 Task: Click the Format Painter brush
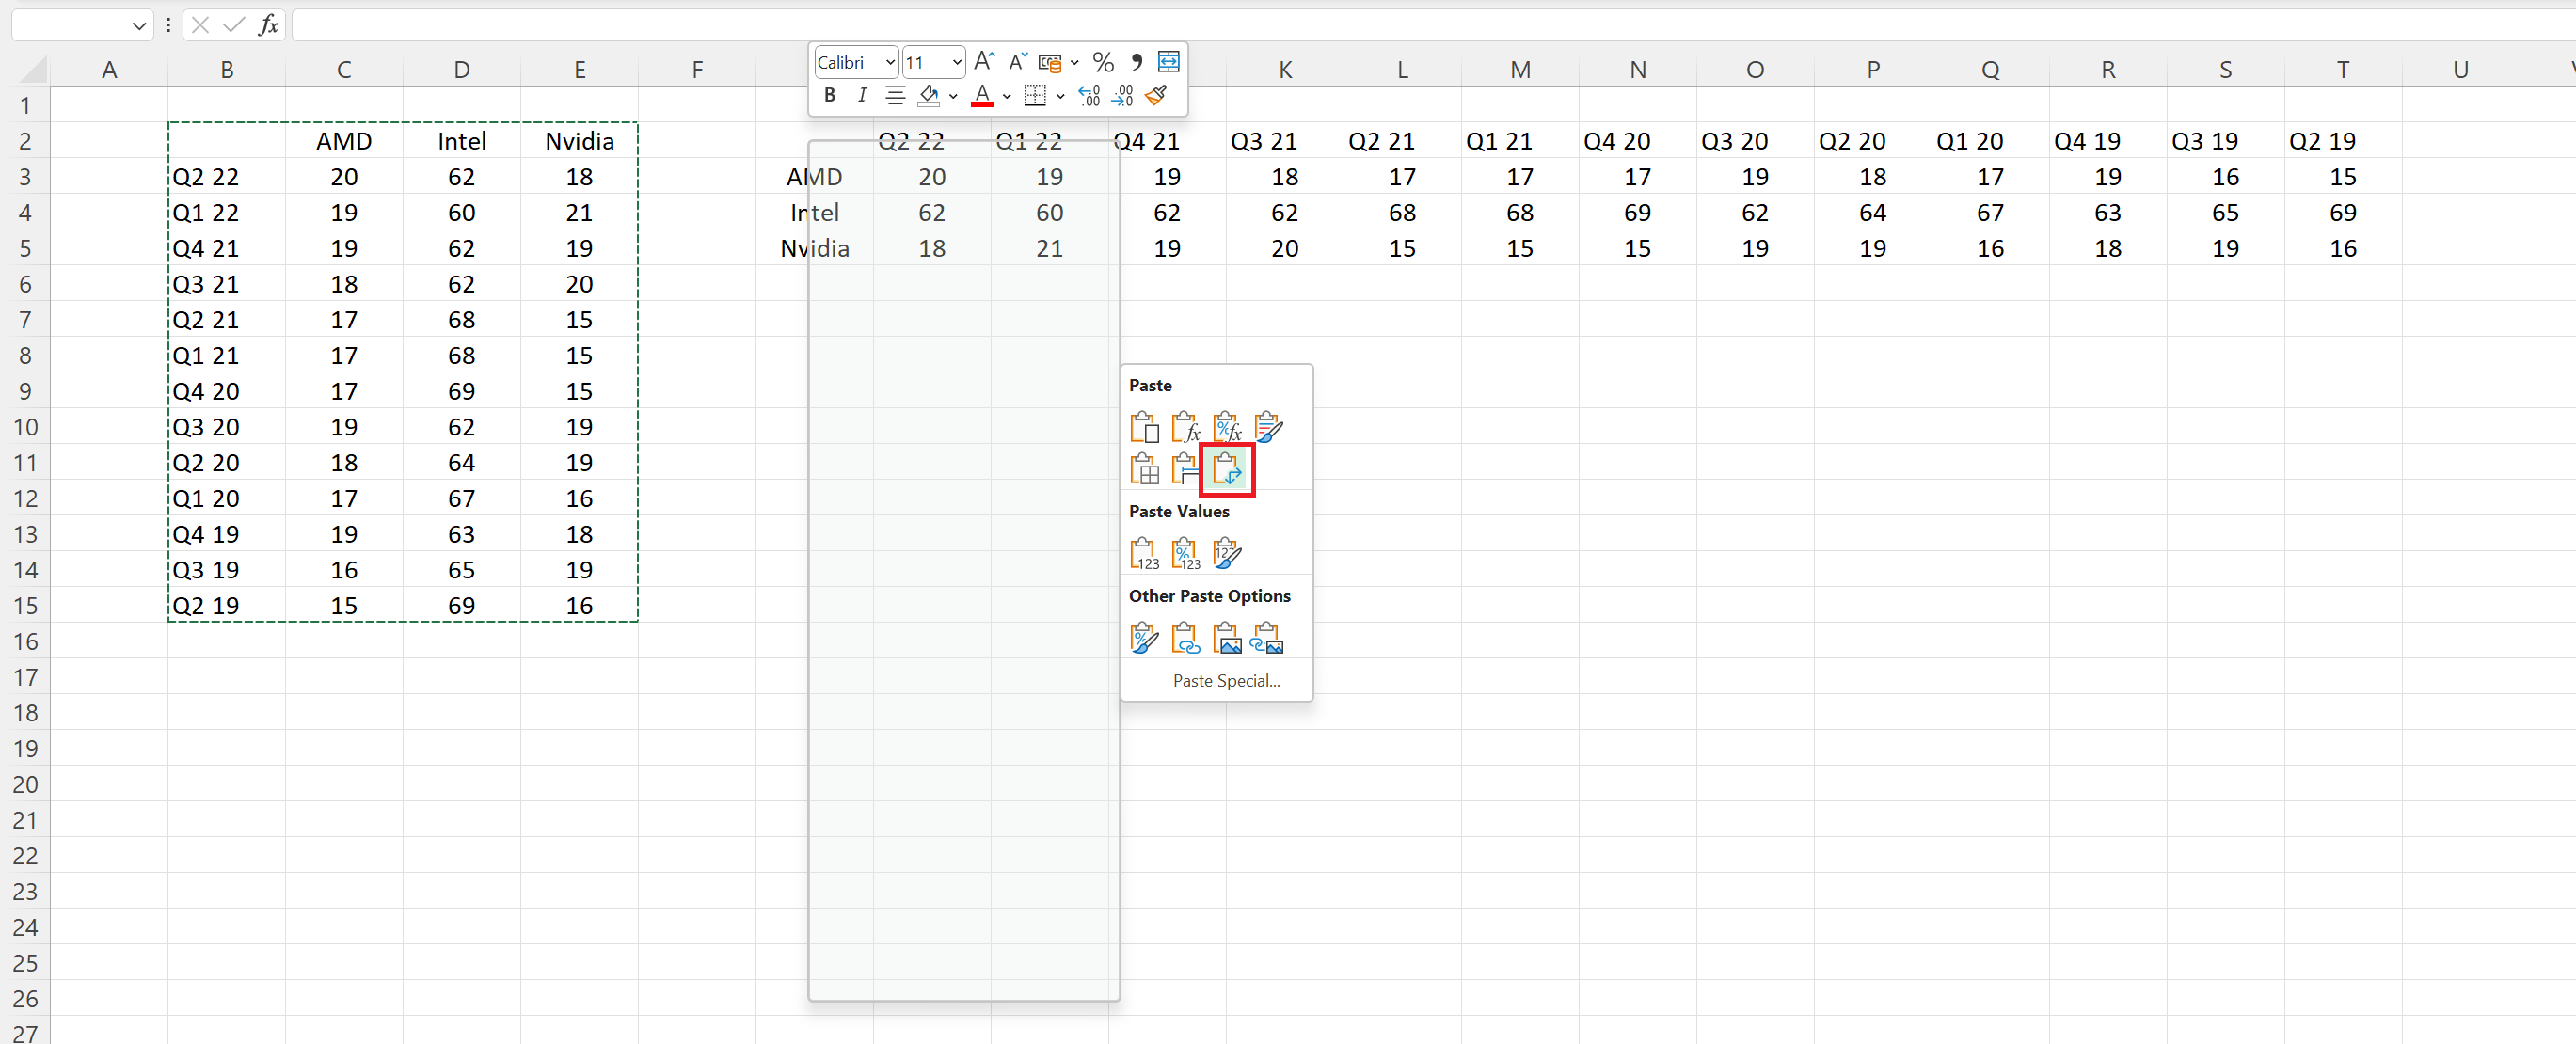click(x=1157, y=95)
